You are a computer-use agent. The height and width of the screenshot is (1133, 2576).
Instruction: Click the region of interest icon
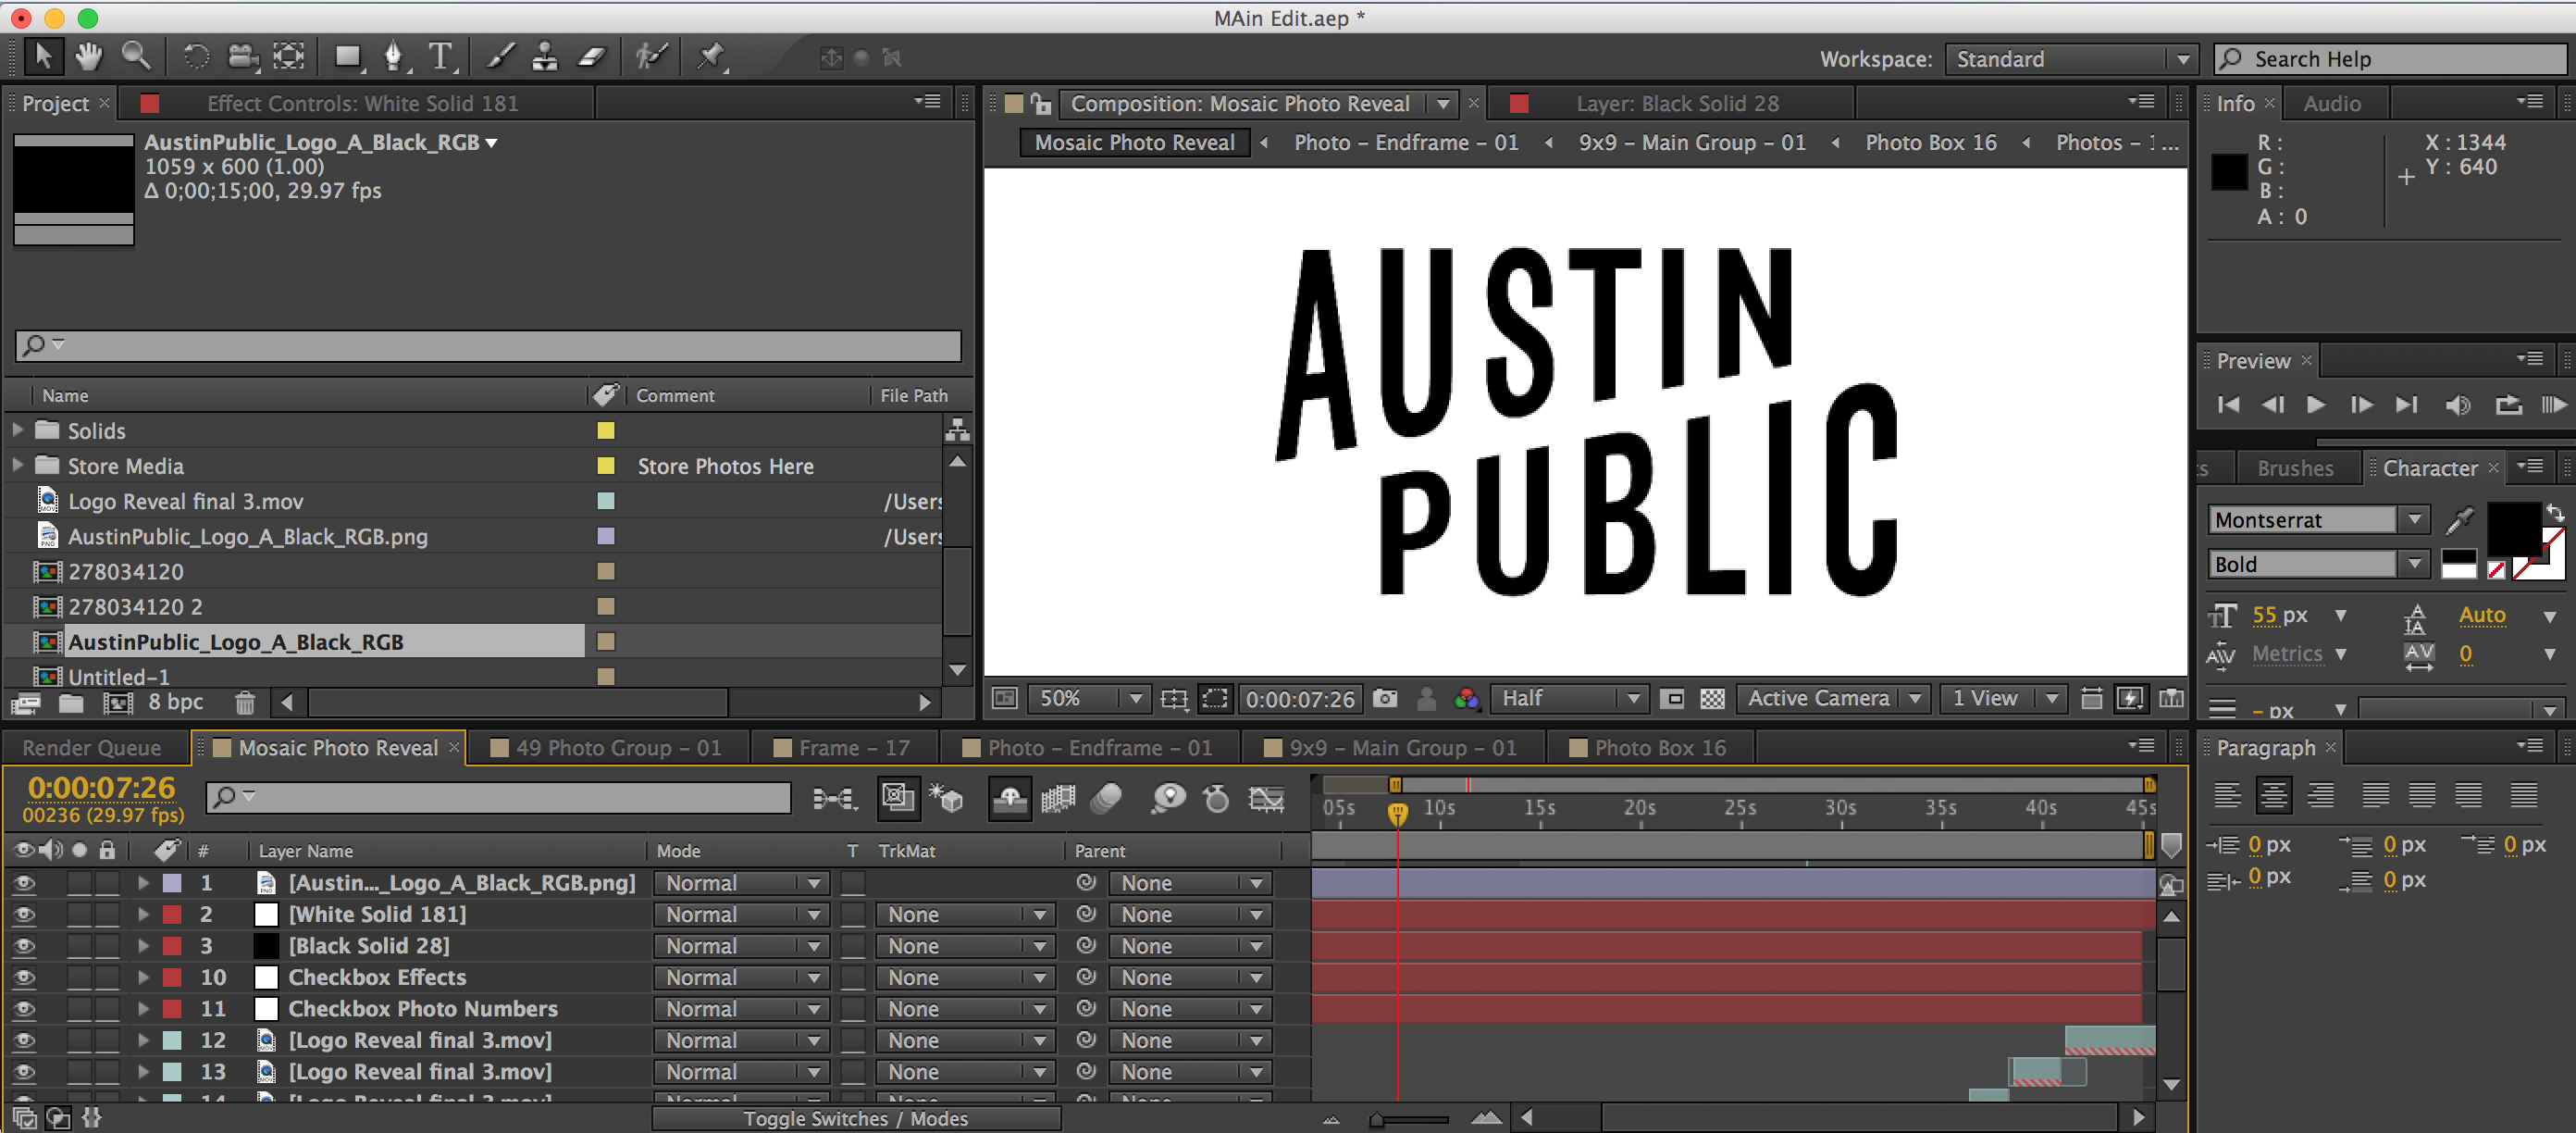click(1215, 698)
